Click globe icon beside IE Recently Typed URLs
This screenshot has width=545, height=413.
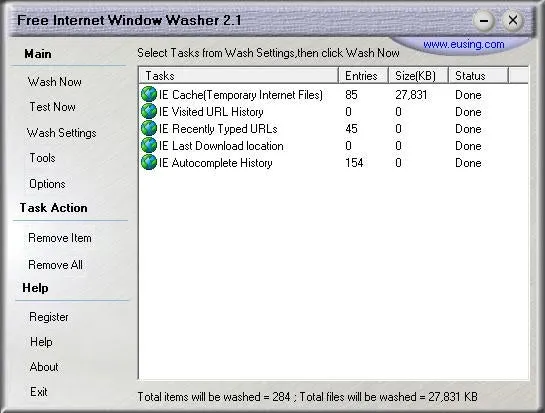tap(149, 128)
